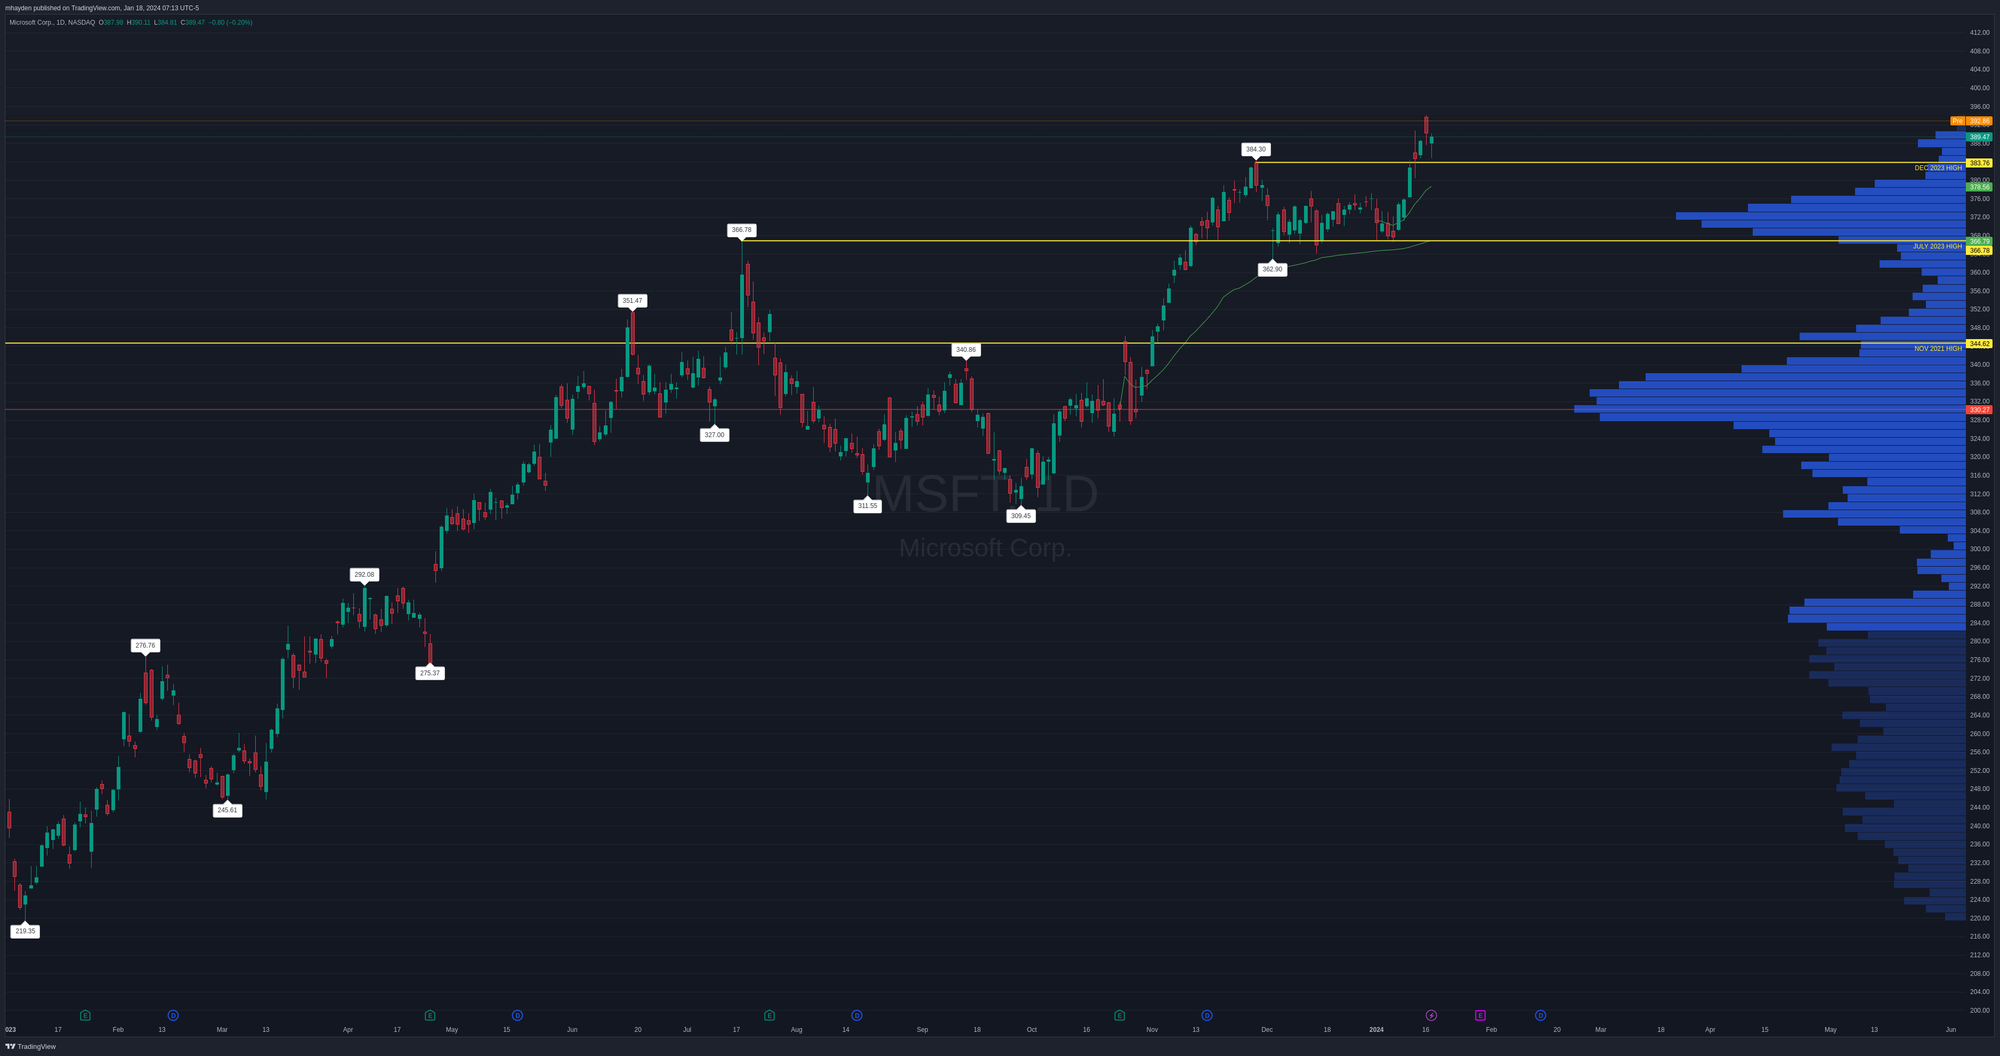This screenshot has width=2000, height=1056.
Task: Click the purple lightning event marker near Jan 16
Action: (x=1431, y=1015)
